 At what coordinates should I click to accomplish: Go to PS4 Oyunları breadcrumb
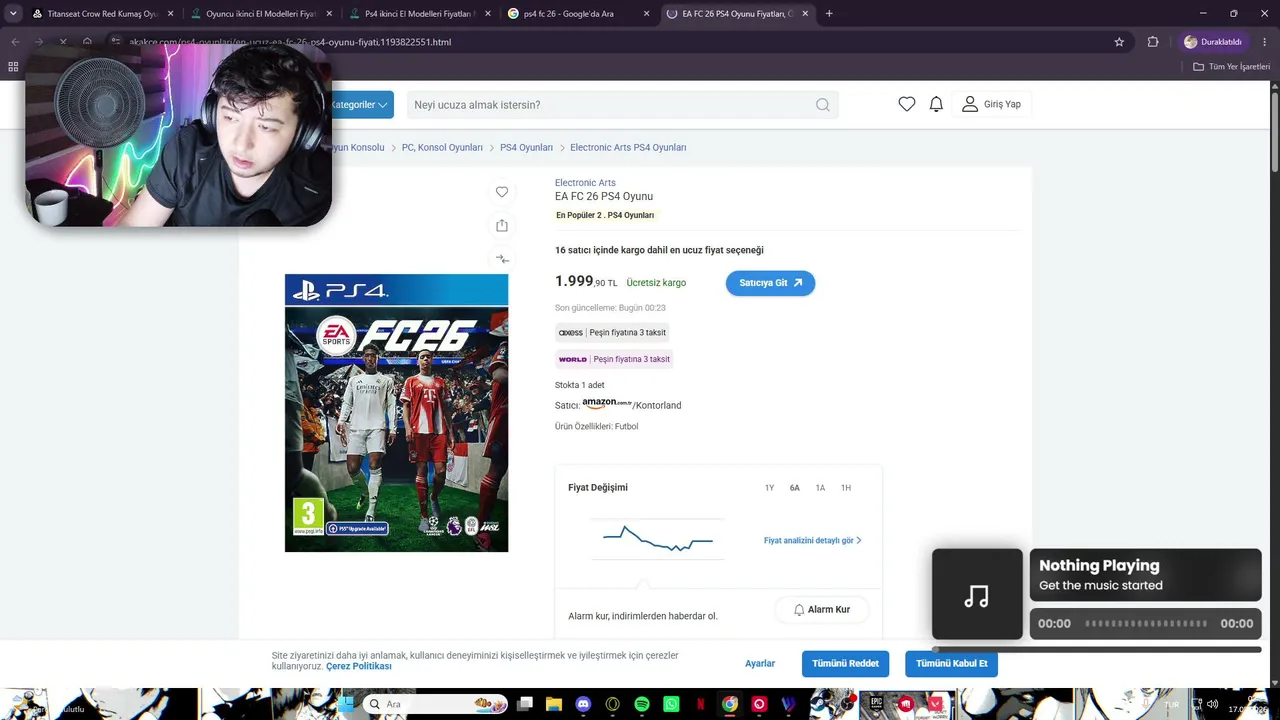tap(526, 147)
